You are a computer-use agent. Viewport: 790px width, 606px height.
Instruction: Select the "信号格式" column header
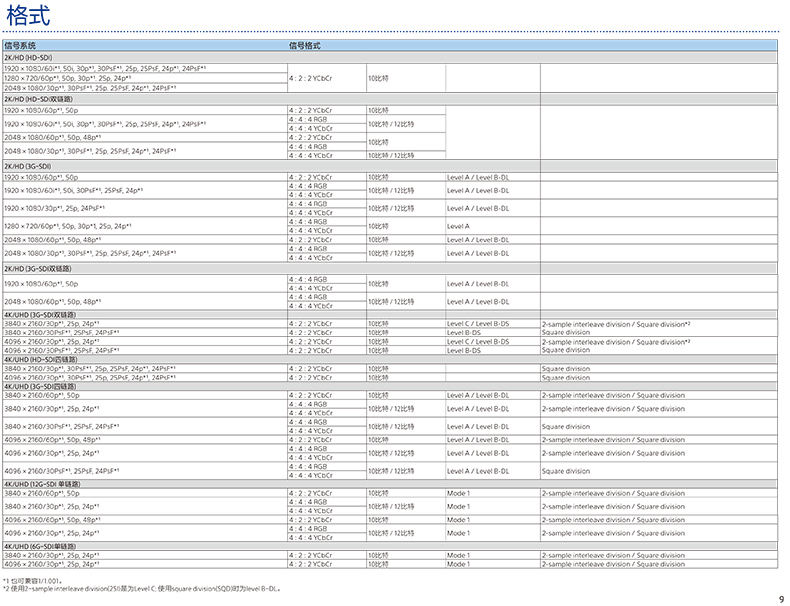point(304,45)
